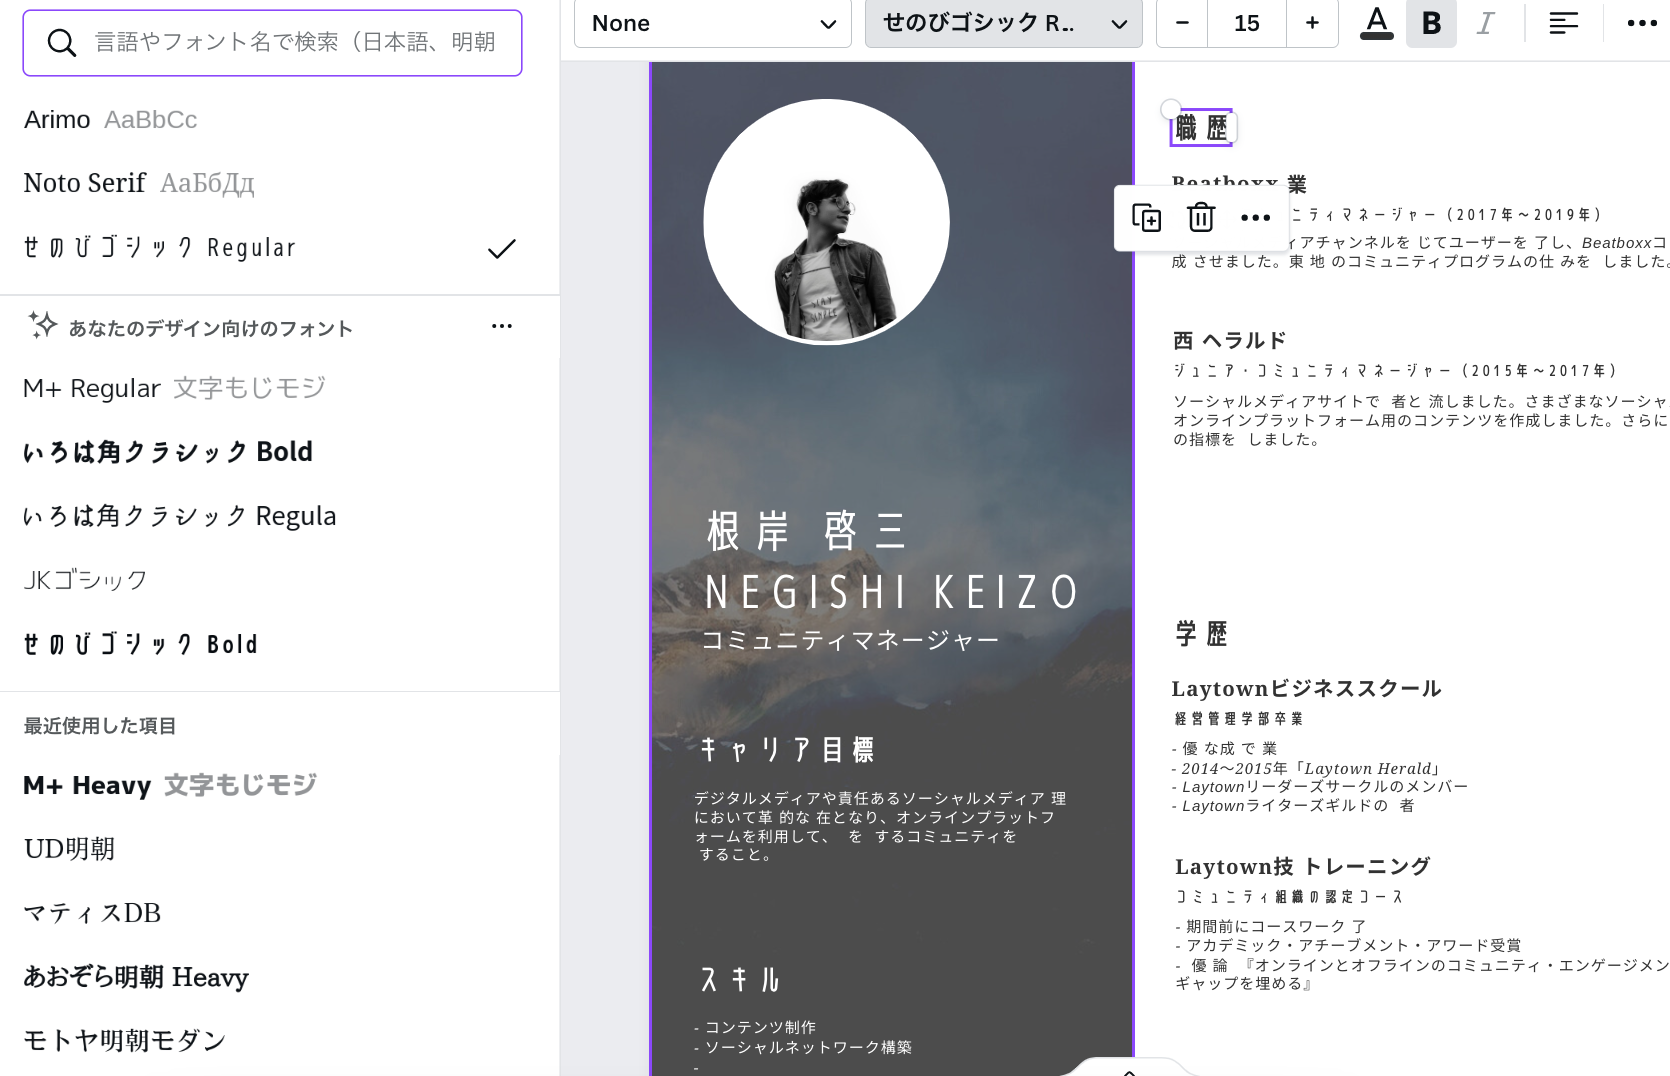Screen dimensions: 1670x1076
Task: Choose M+ Regular font
Action: [174, 388]
